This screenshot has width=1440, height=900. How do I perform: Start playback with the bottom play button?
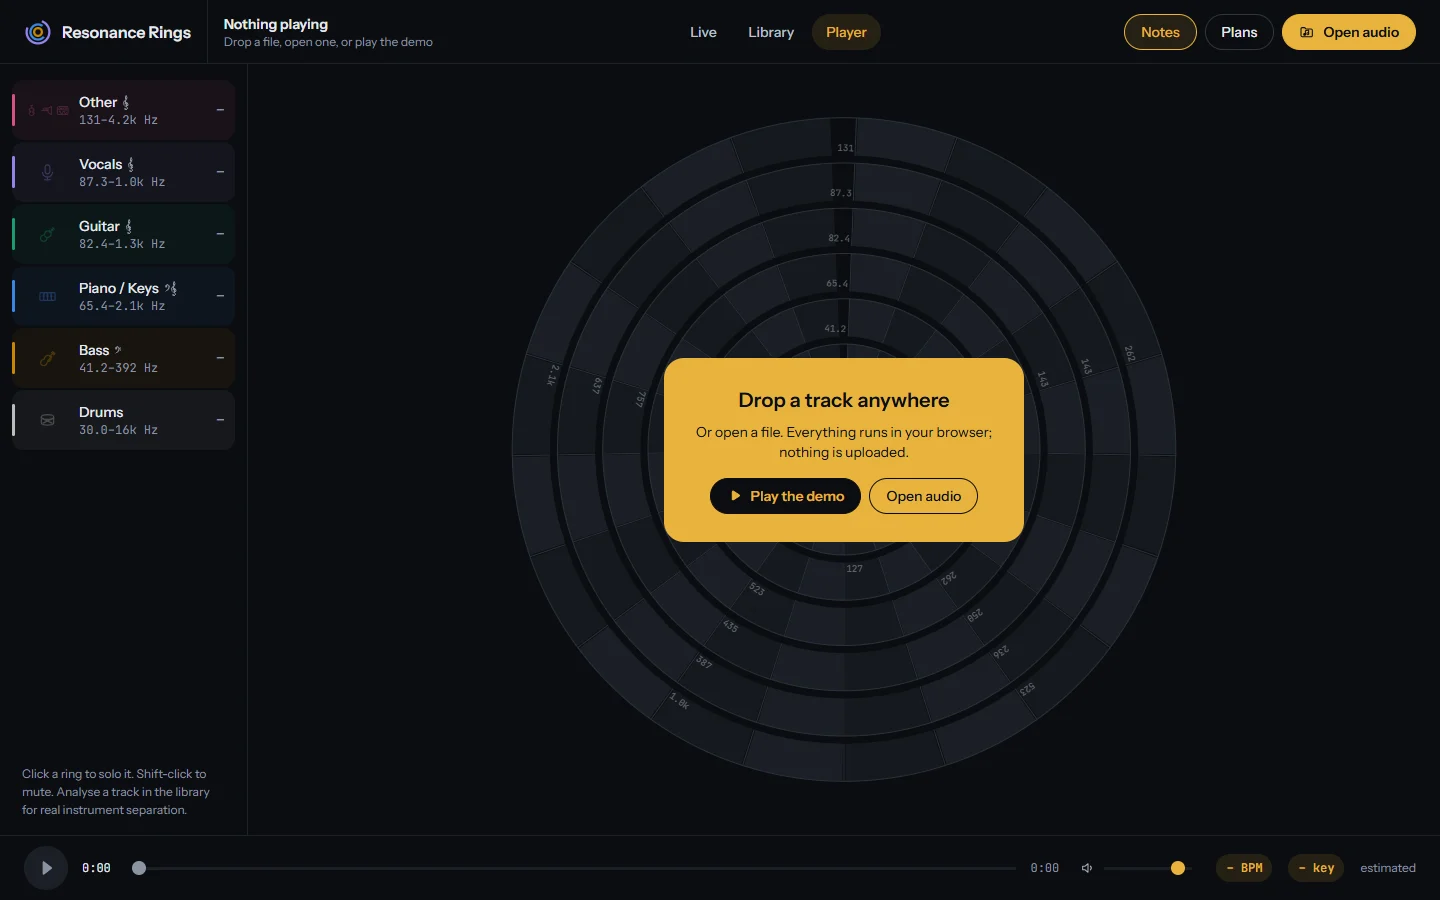point(46,868)
